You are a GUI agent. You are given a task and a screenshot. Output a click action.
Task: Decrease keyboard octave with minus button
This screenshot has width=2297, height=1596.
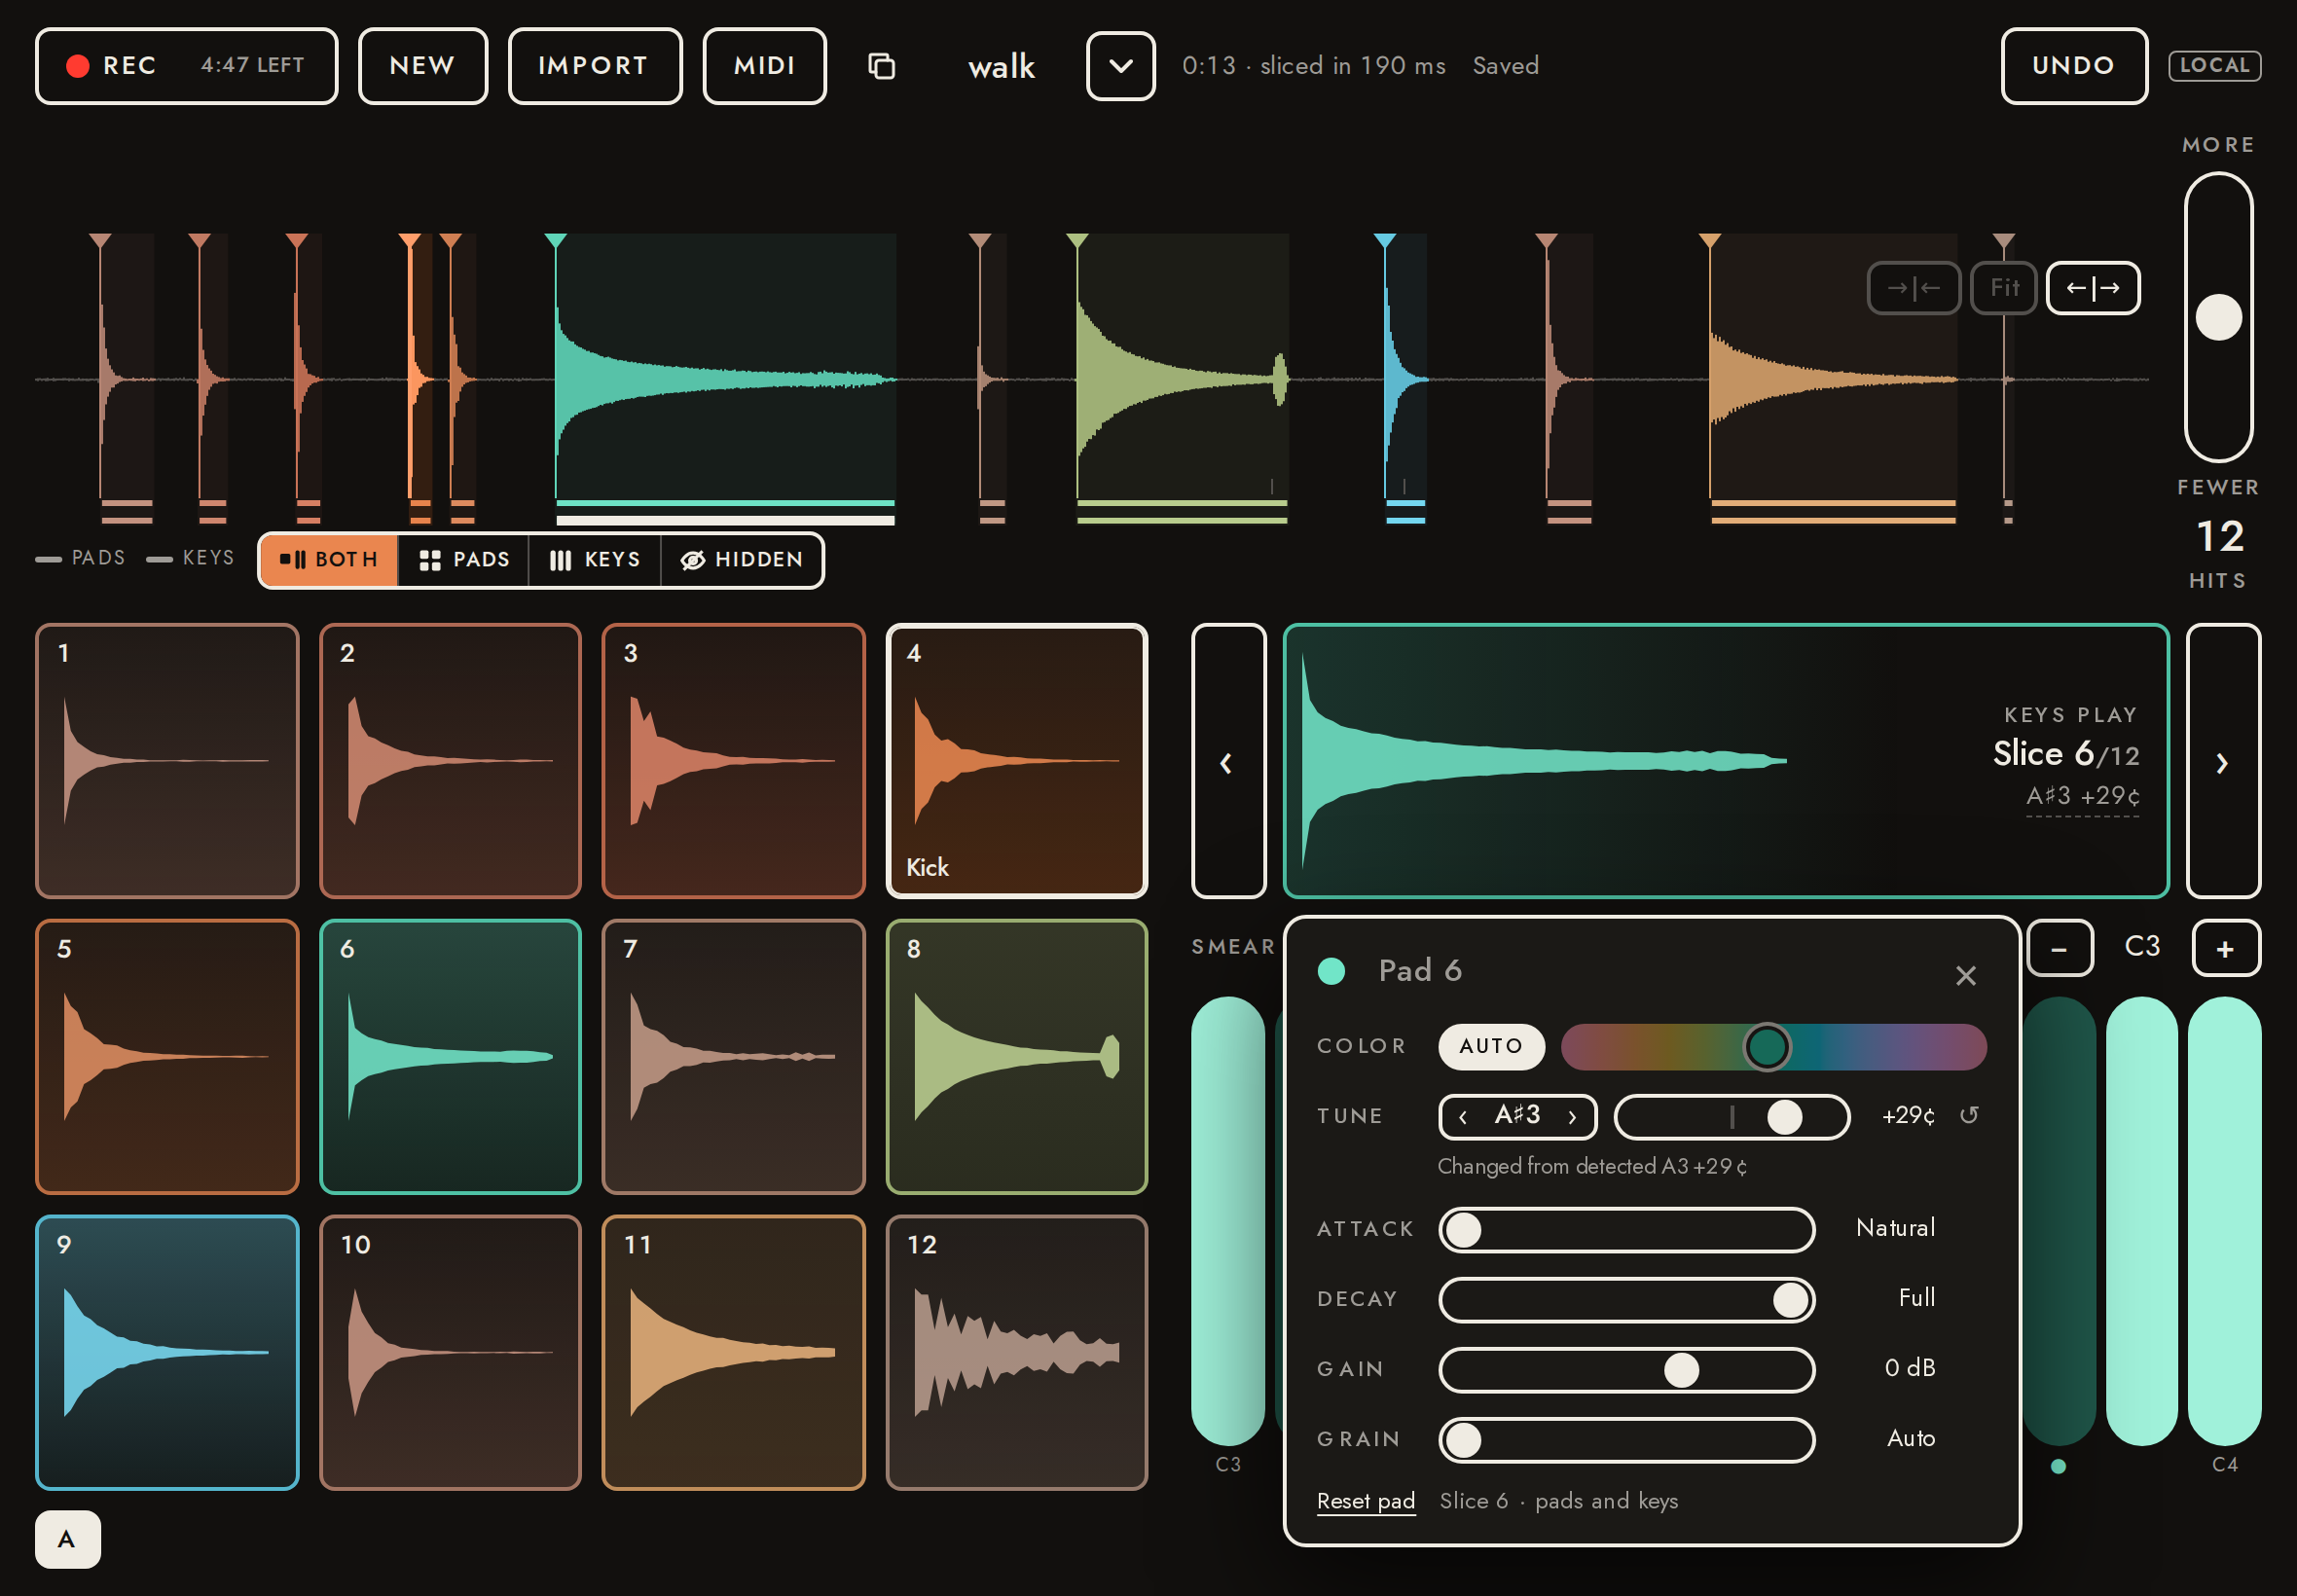[2060, 948]
